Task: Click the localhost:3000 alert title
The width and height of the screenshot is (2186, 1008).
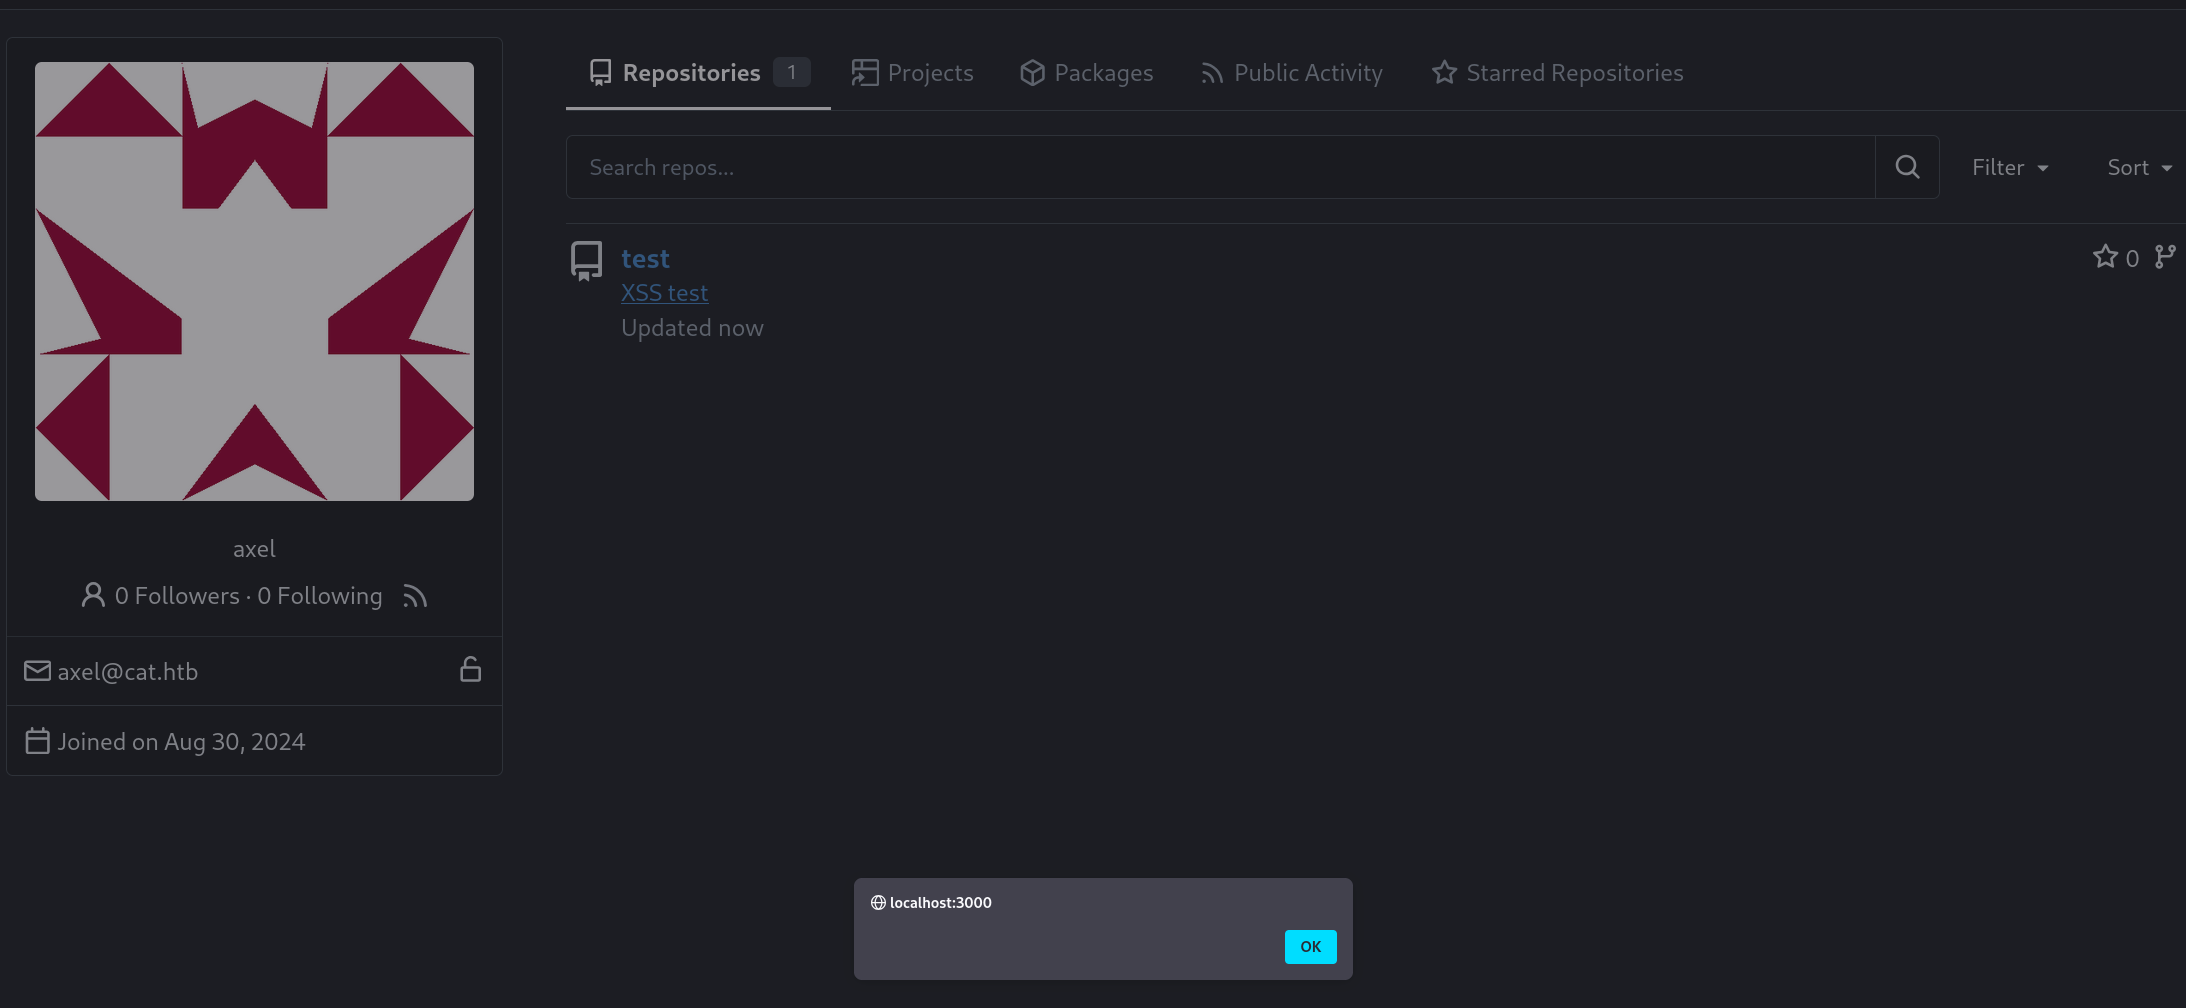Action: [x=941, y=903]
